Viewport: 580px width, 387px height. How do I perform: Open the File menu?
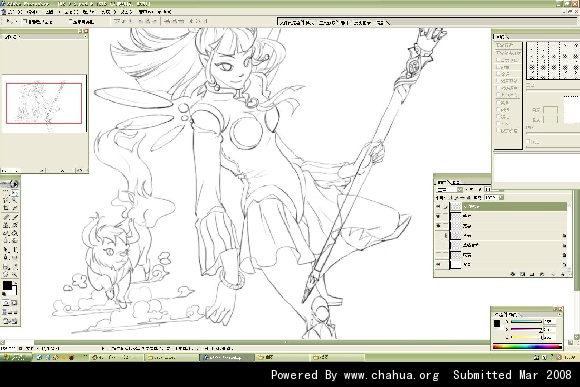coord(15,12)
